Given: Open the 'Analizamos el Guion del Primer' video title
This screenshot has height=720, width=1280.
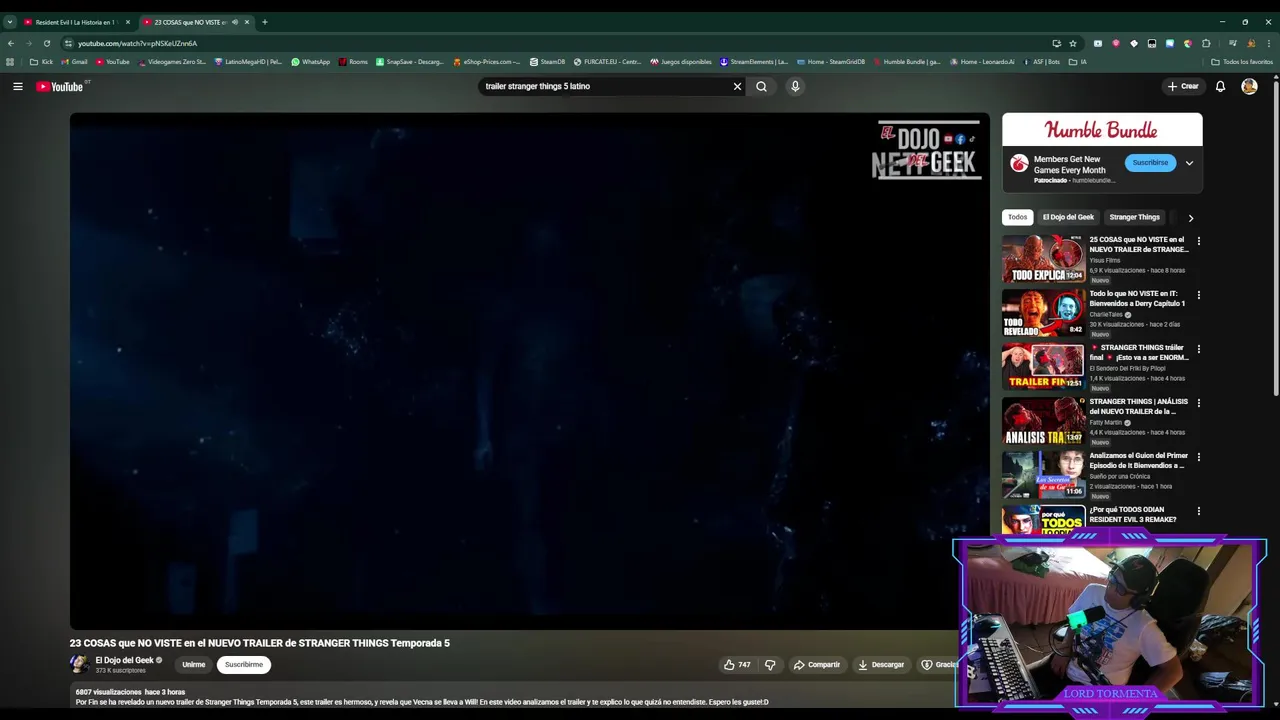Looking at the screenshot, I should coord(1139,460).
